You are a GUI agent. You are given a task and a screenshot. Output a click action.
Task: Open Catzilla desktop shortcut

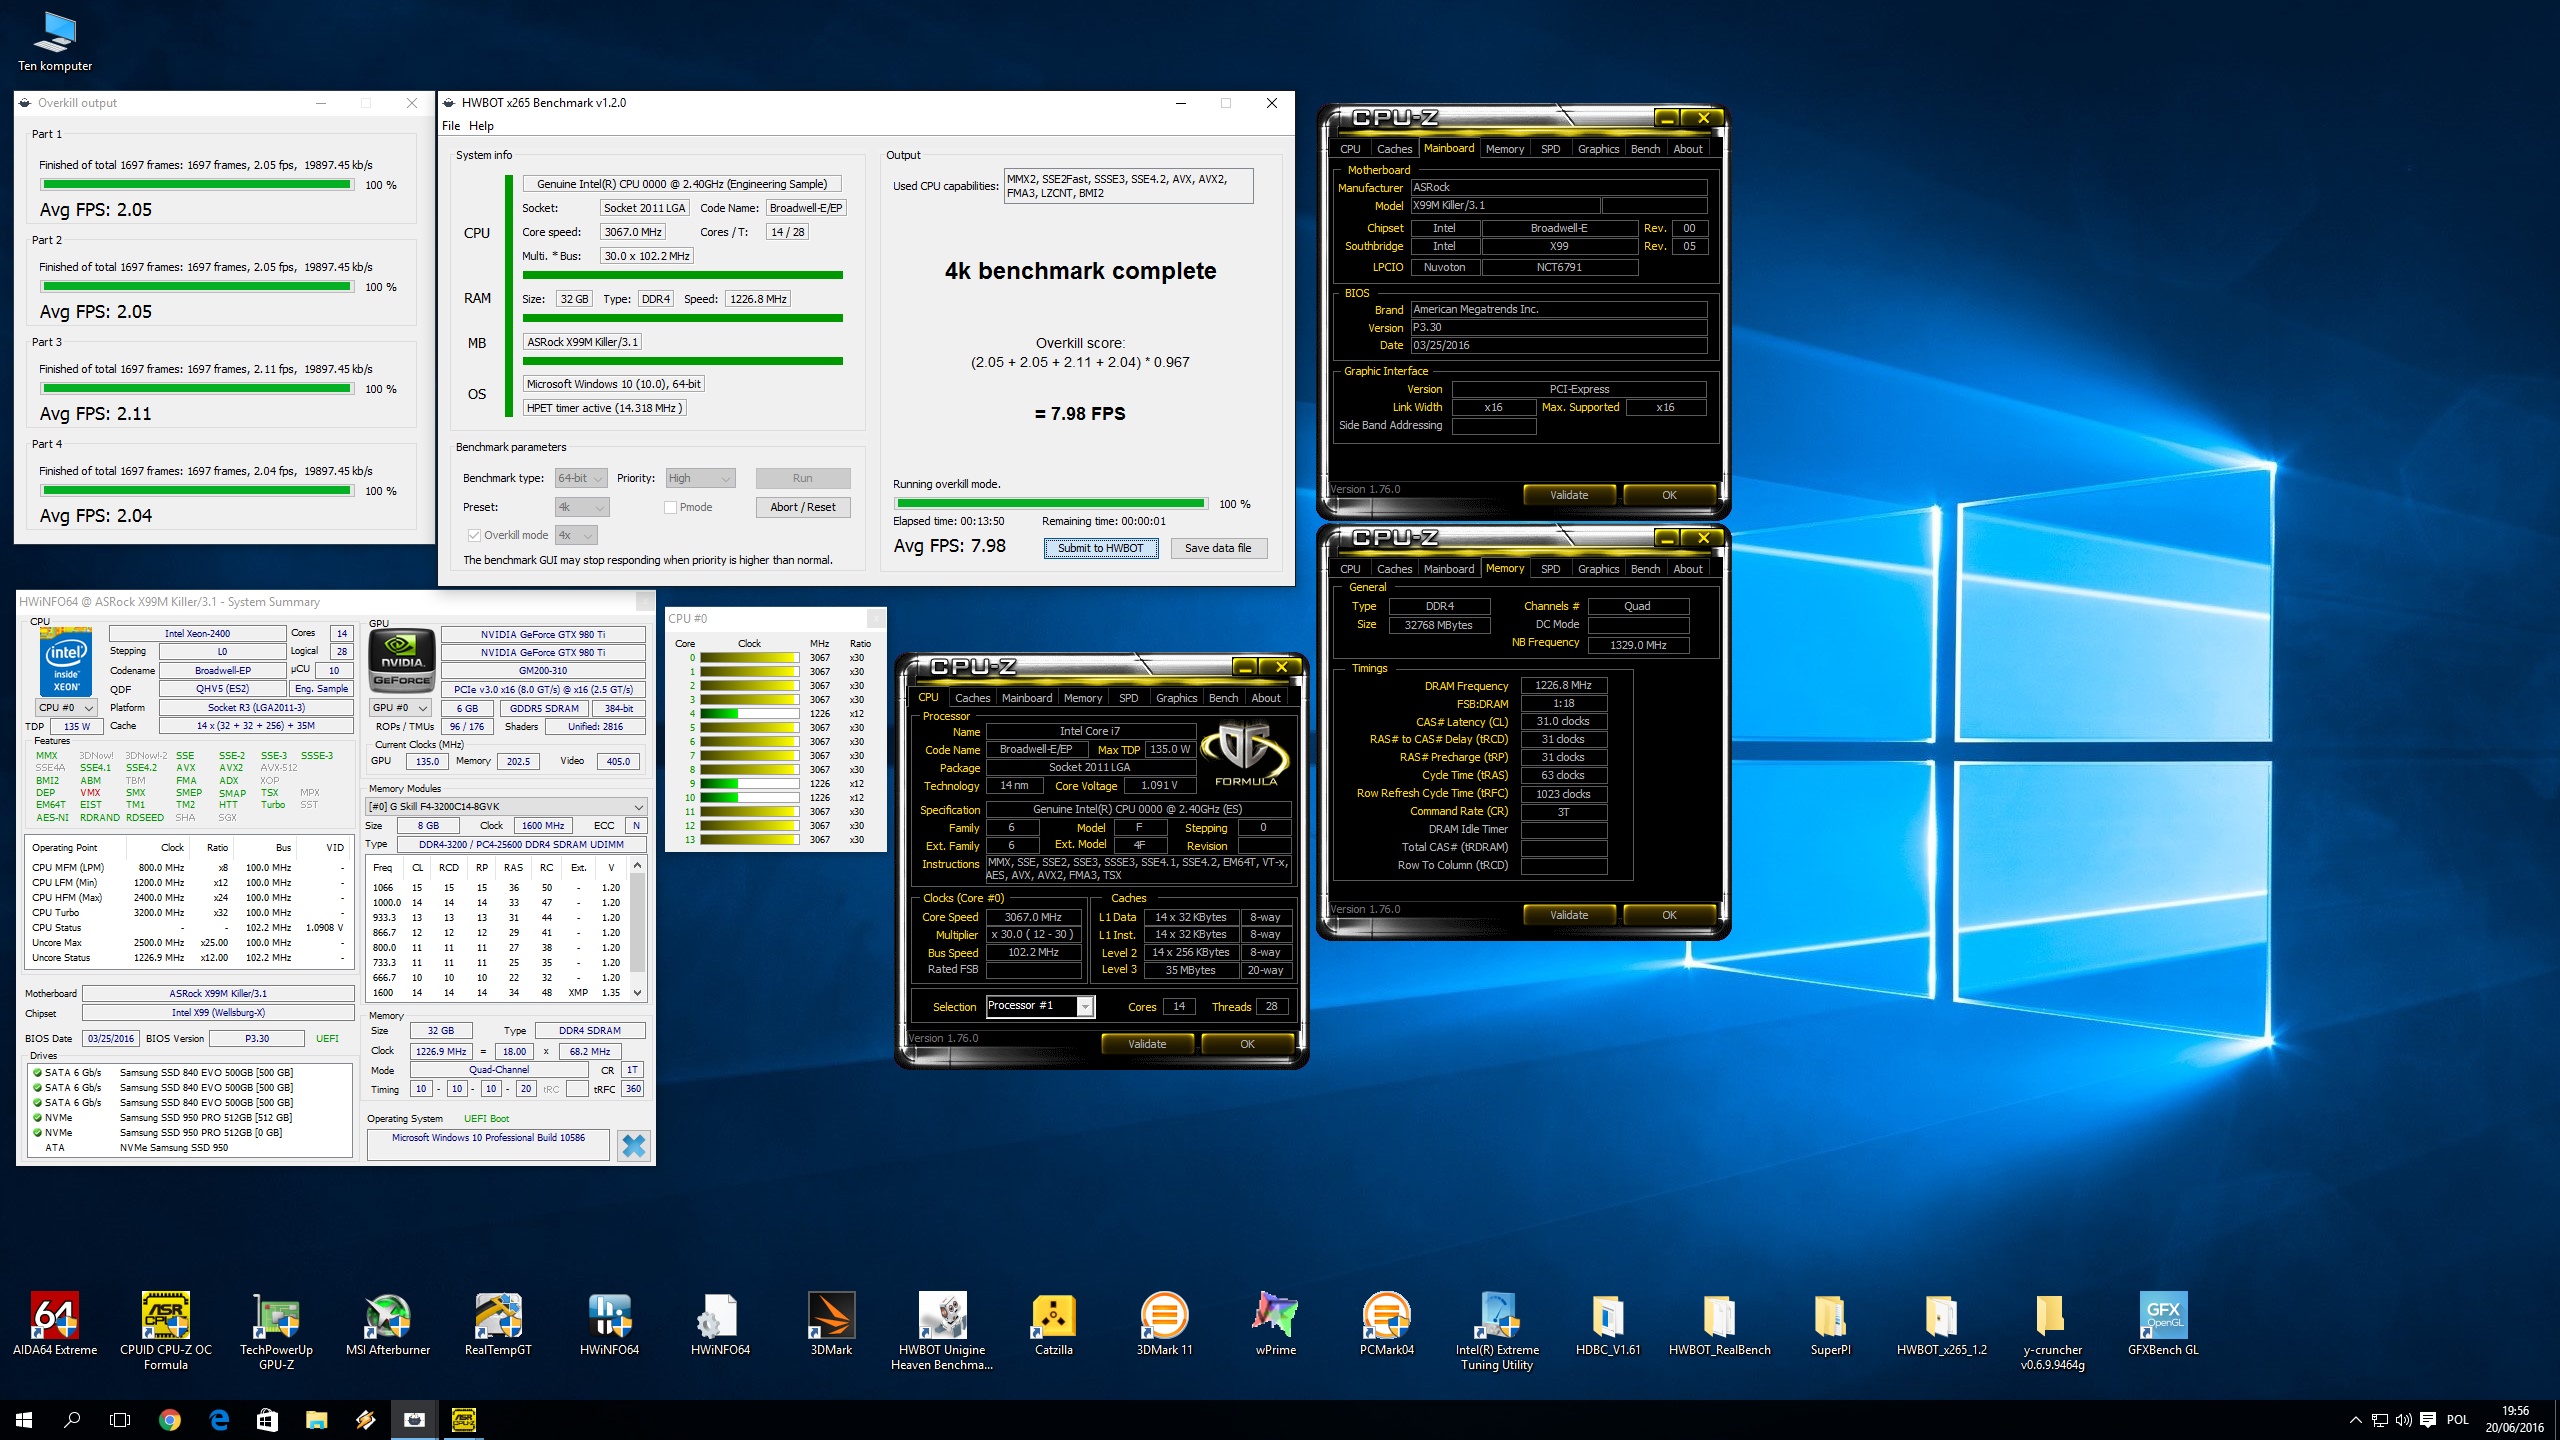[1053, 1325]
